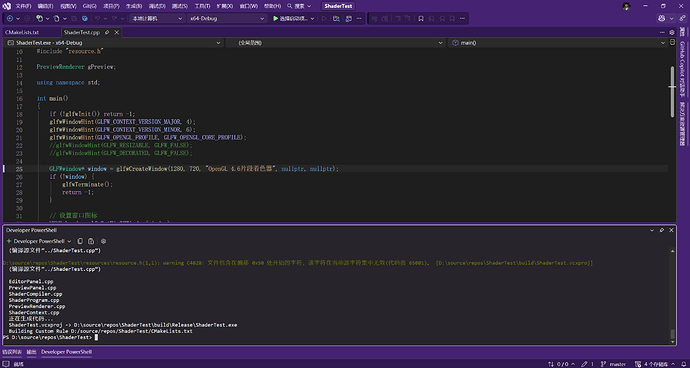Click the toolbar icon left of overflow dots
690x368 pixels.
tap(349, 18)
